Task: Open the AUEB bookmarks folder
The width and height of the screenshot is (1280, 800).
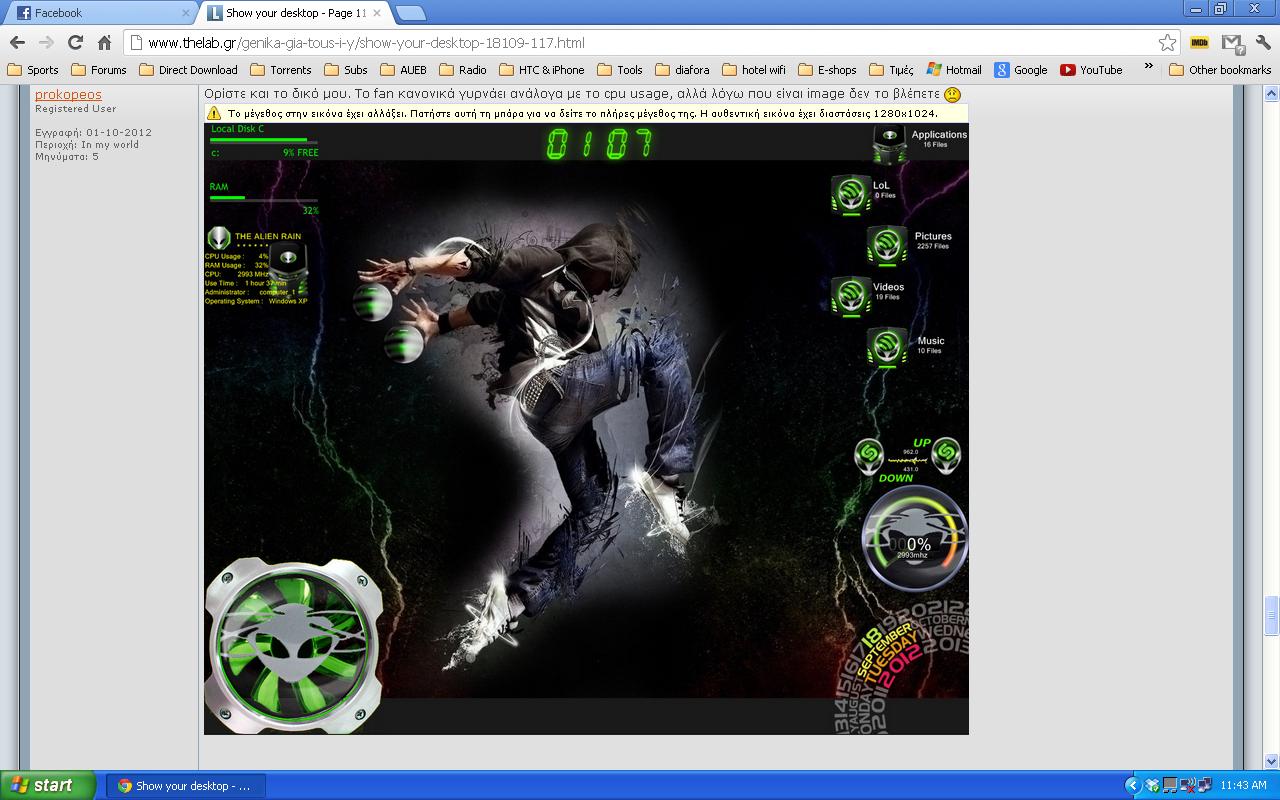Action: click(x=403, y=70)
